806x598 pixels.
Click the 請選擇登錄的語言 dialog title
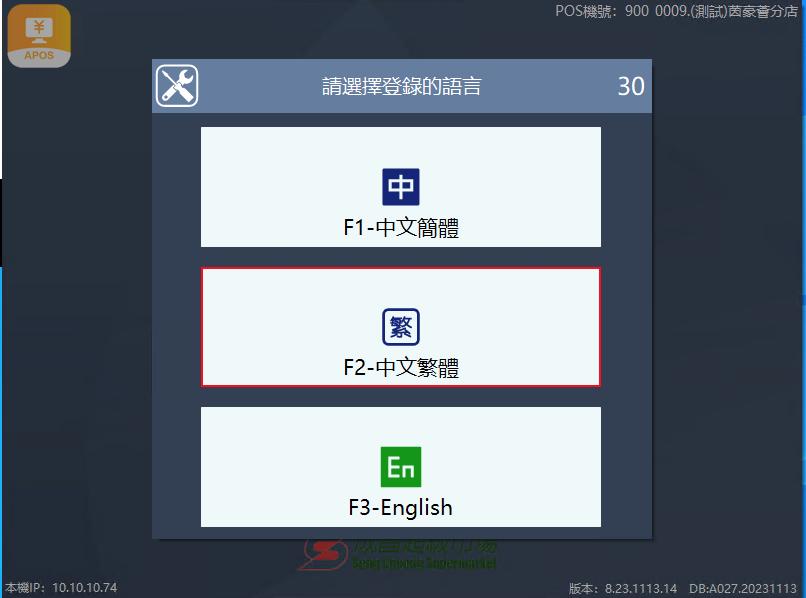[401, 86]
